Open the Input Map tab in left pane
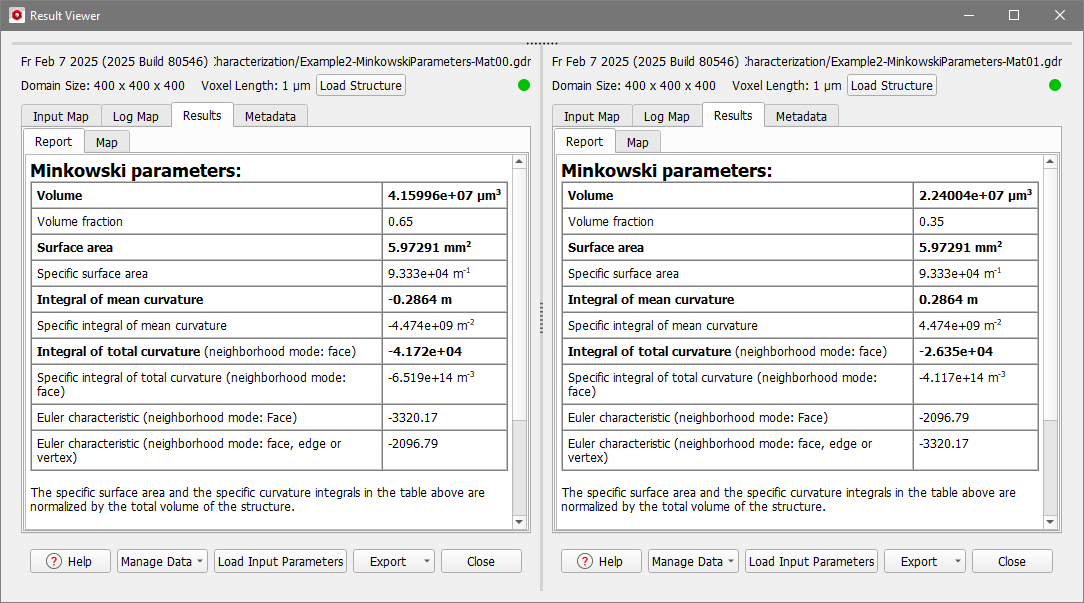The image size is (1084, 603). (61, 116)
